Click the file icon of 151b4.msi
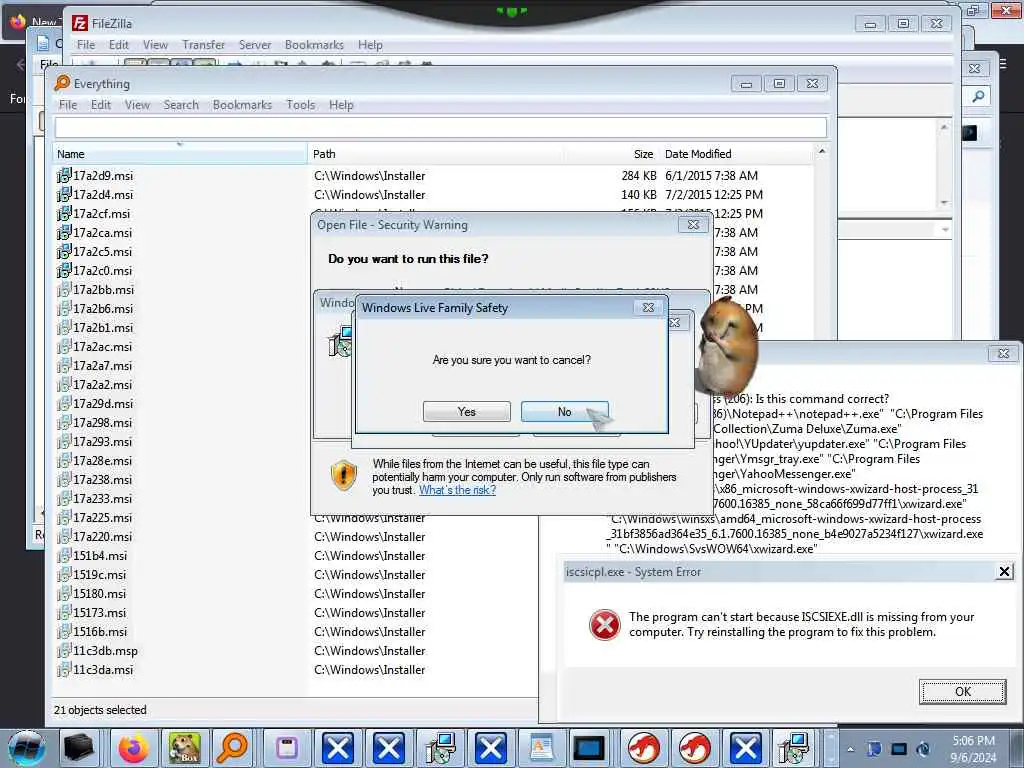1024x768 pixels. 63,555
